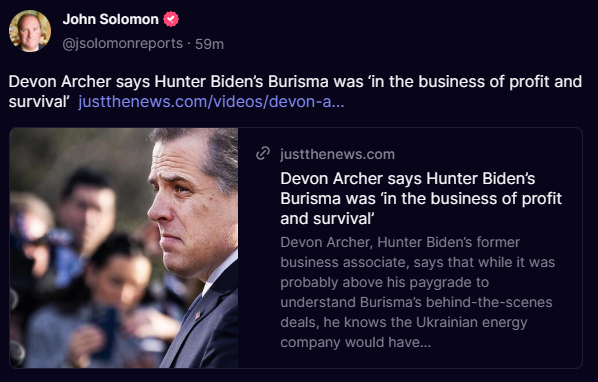
Task: Select the gray card description paragraph
Action: (x=417, y=292)
